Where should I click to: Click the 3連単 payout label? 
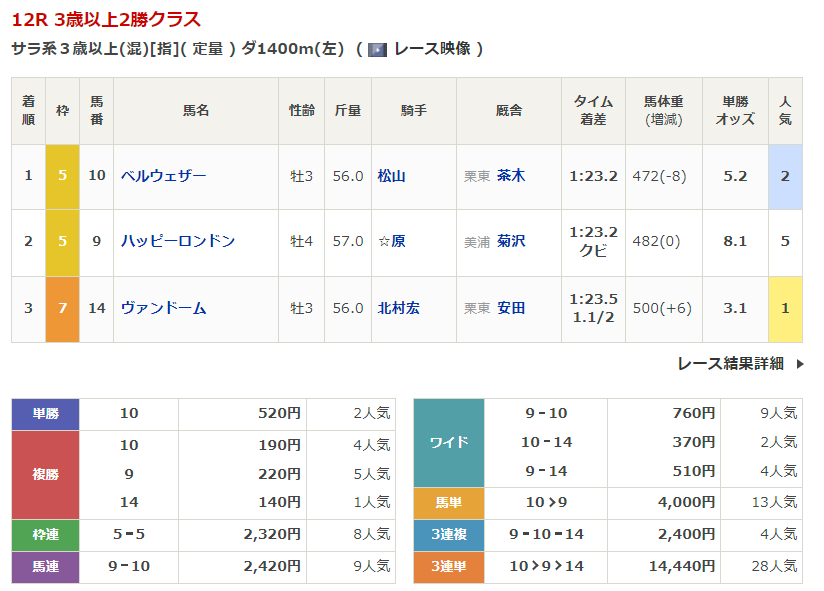pyautogui.click(x=448, y=567)
